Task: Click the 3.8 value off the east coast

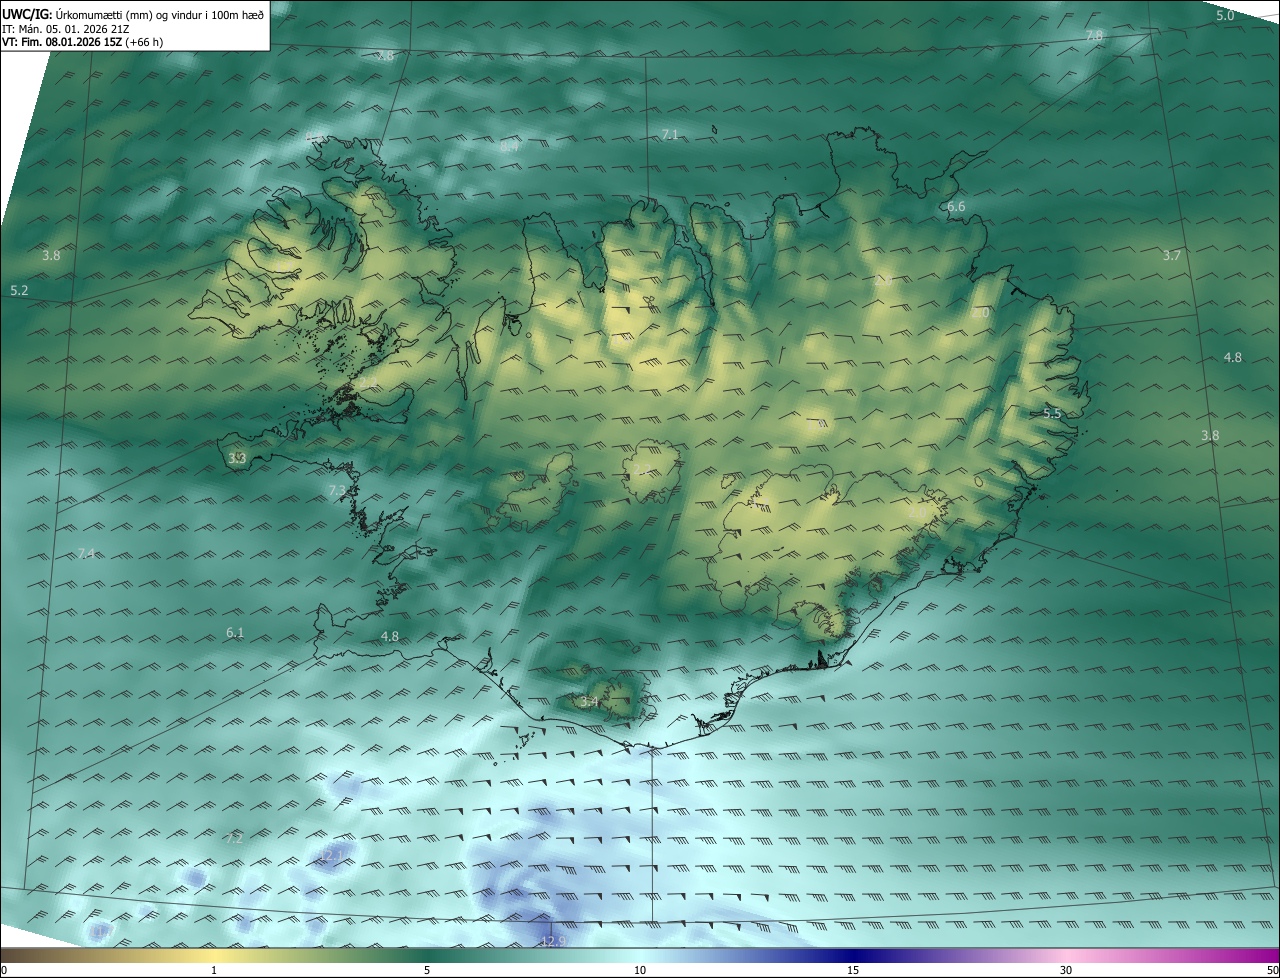Action: 1210,436
